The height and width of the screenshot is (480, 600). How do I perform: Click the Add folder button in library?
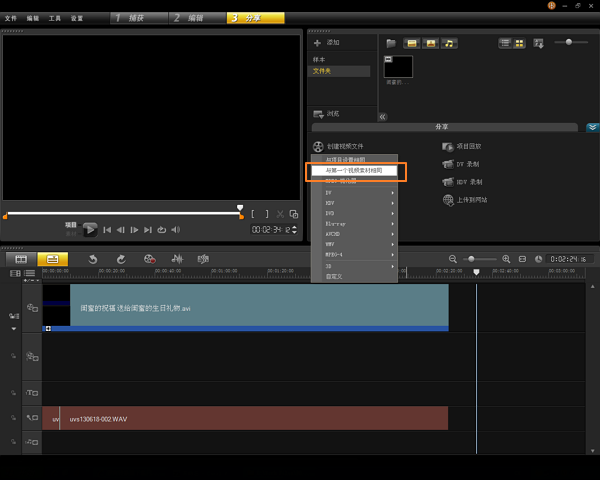pyautogui.click(x=326, y=42)
